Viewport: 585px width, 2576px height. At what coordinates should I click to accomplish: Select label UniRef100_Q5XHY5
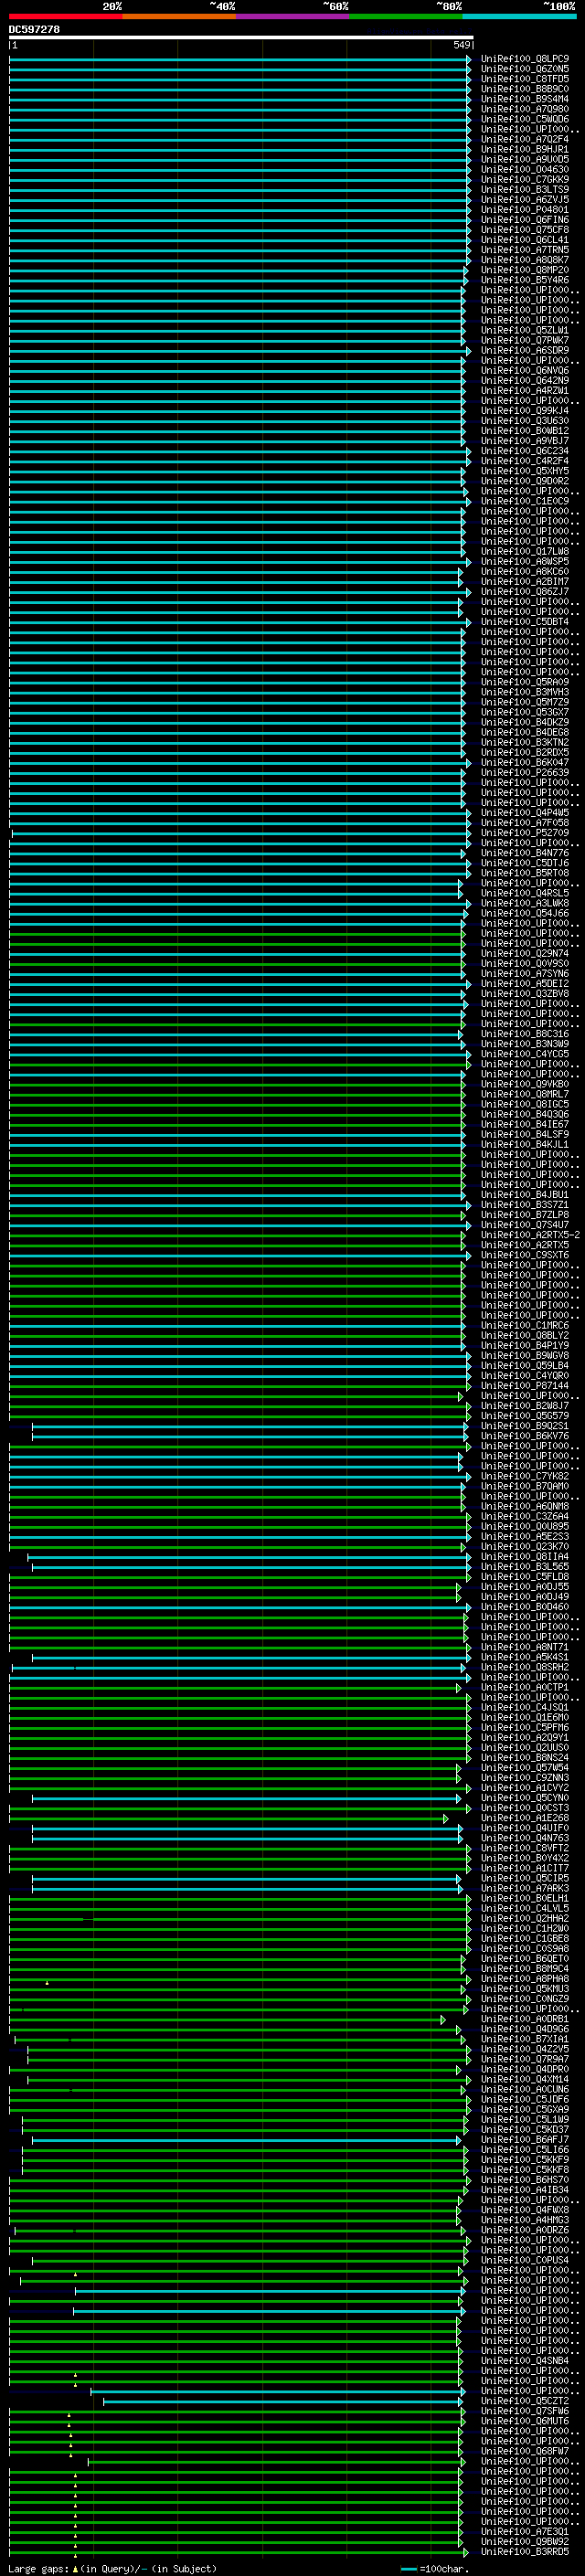coord(524,471)
